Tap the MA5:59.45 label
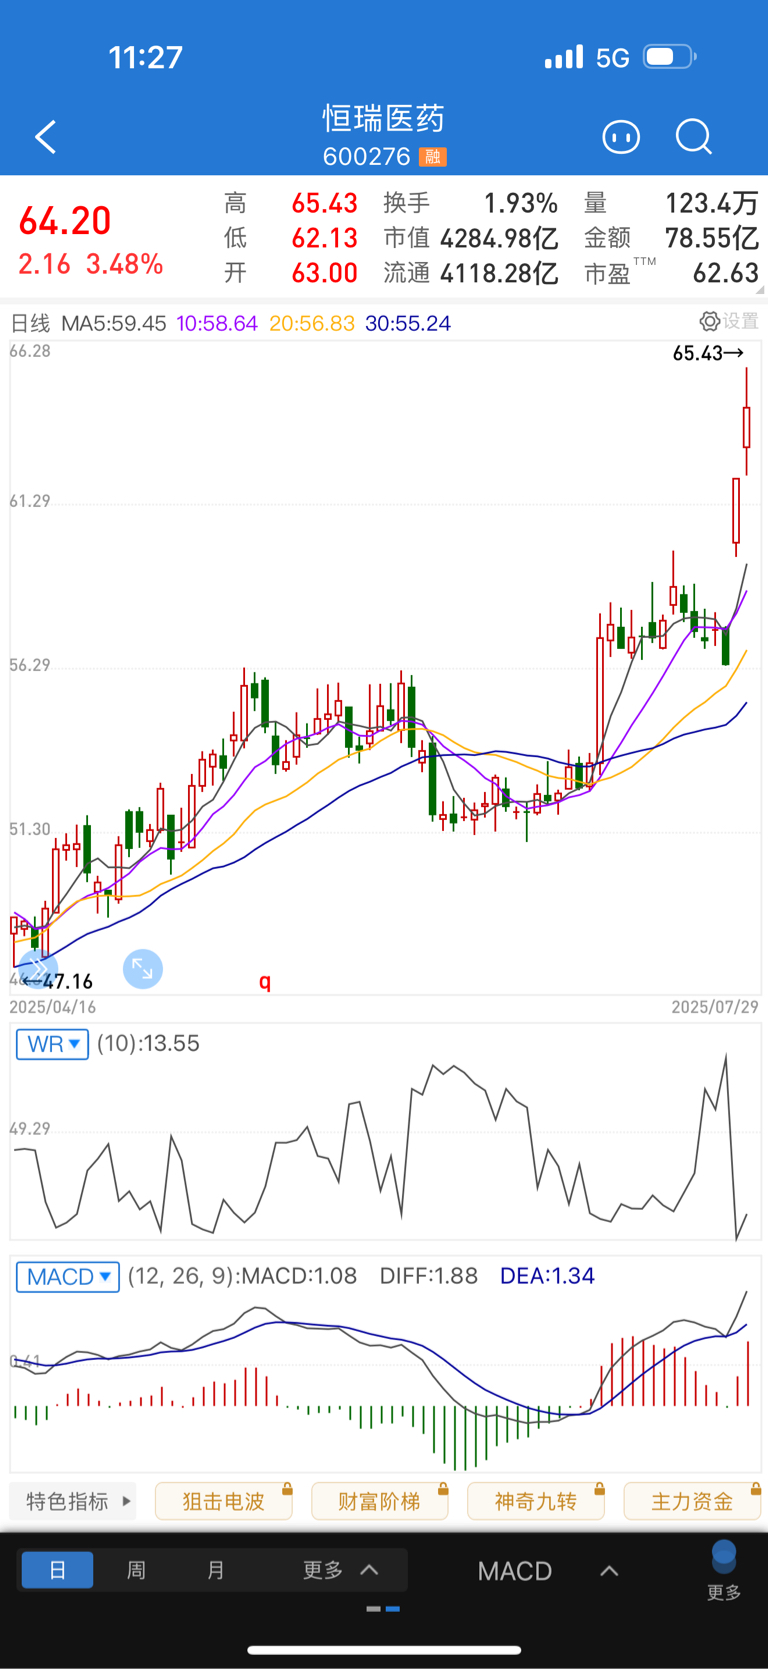Screen dimensions: 768x1669 (x=114, y=323)
